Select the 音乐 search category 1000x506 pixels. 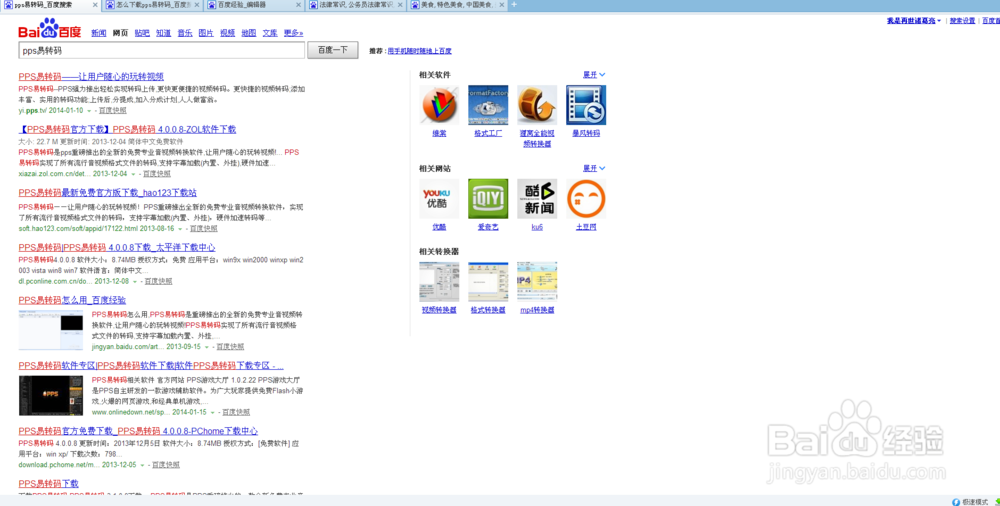(x=185, y=33)
